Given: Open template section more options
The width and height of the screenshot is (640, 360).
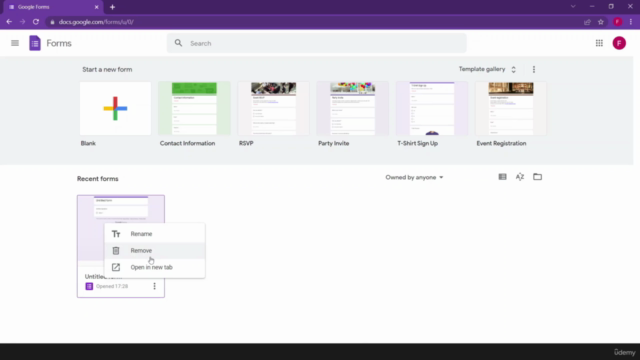Looking at the screenshot, I should pyautogui.click(x=533, y=69).
